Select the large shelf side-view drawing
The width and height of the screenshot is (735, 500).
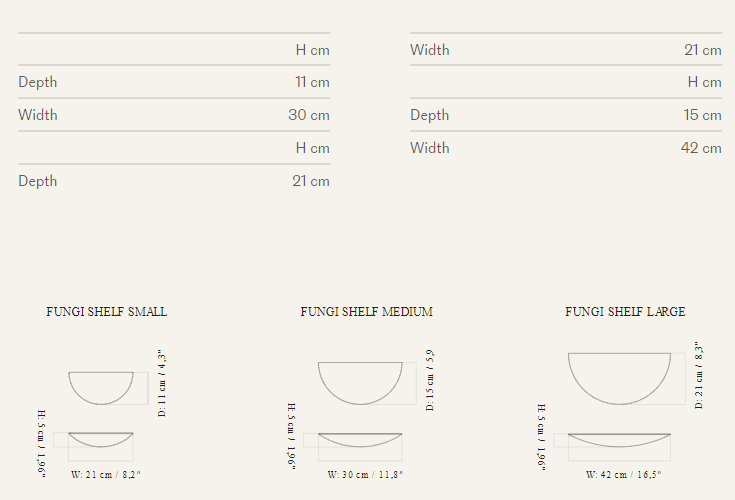point(619,439)
